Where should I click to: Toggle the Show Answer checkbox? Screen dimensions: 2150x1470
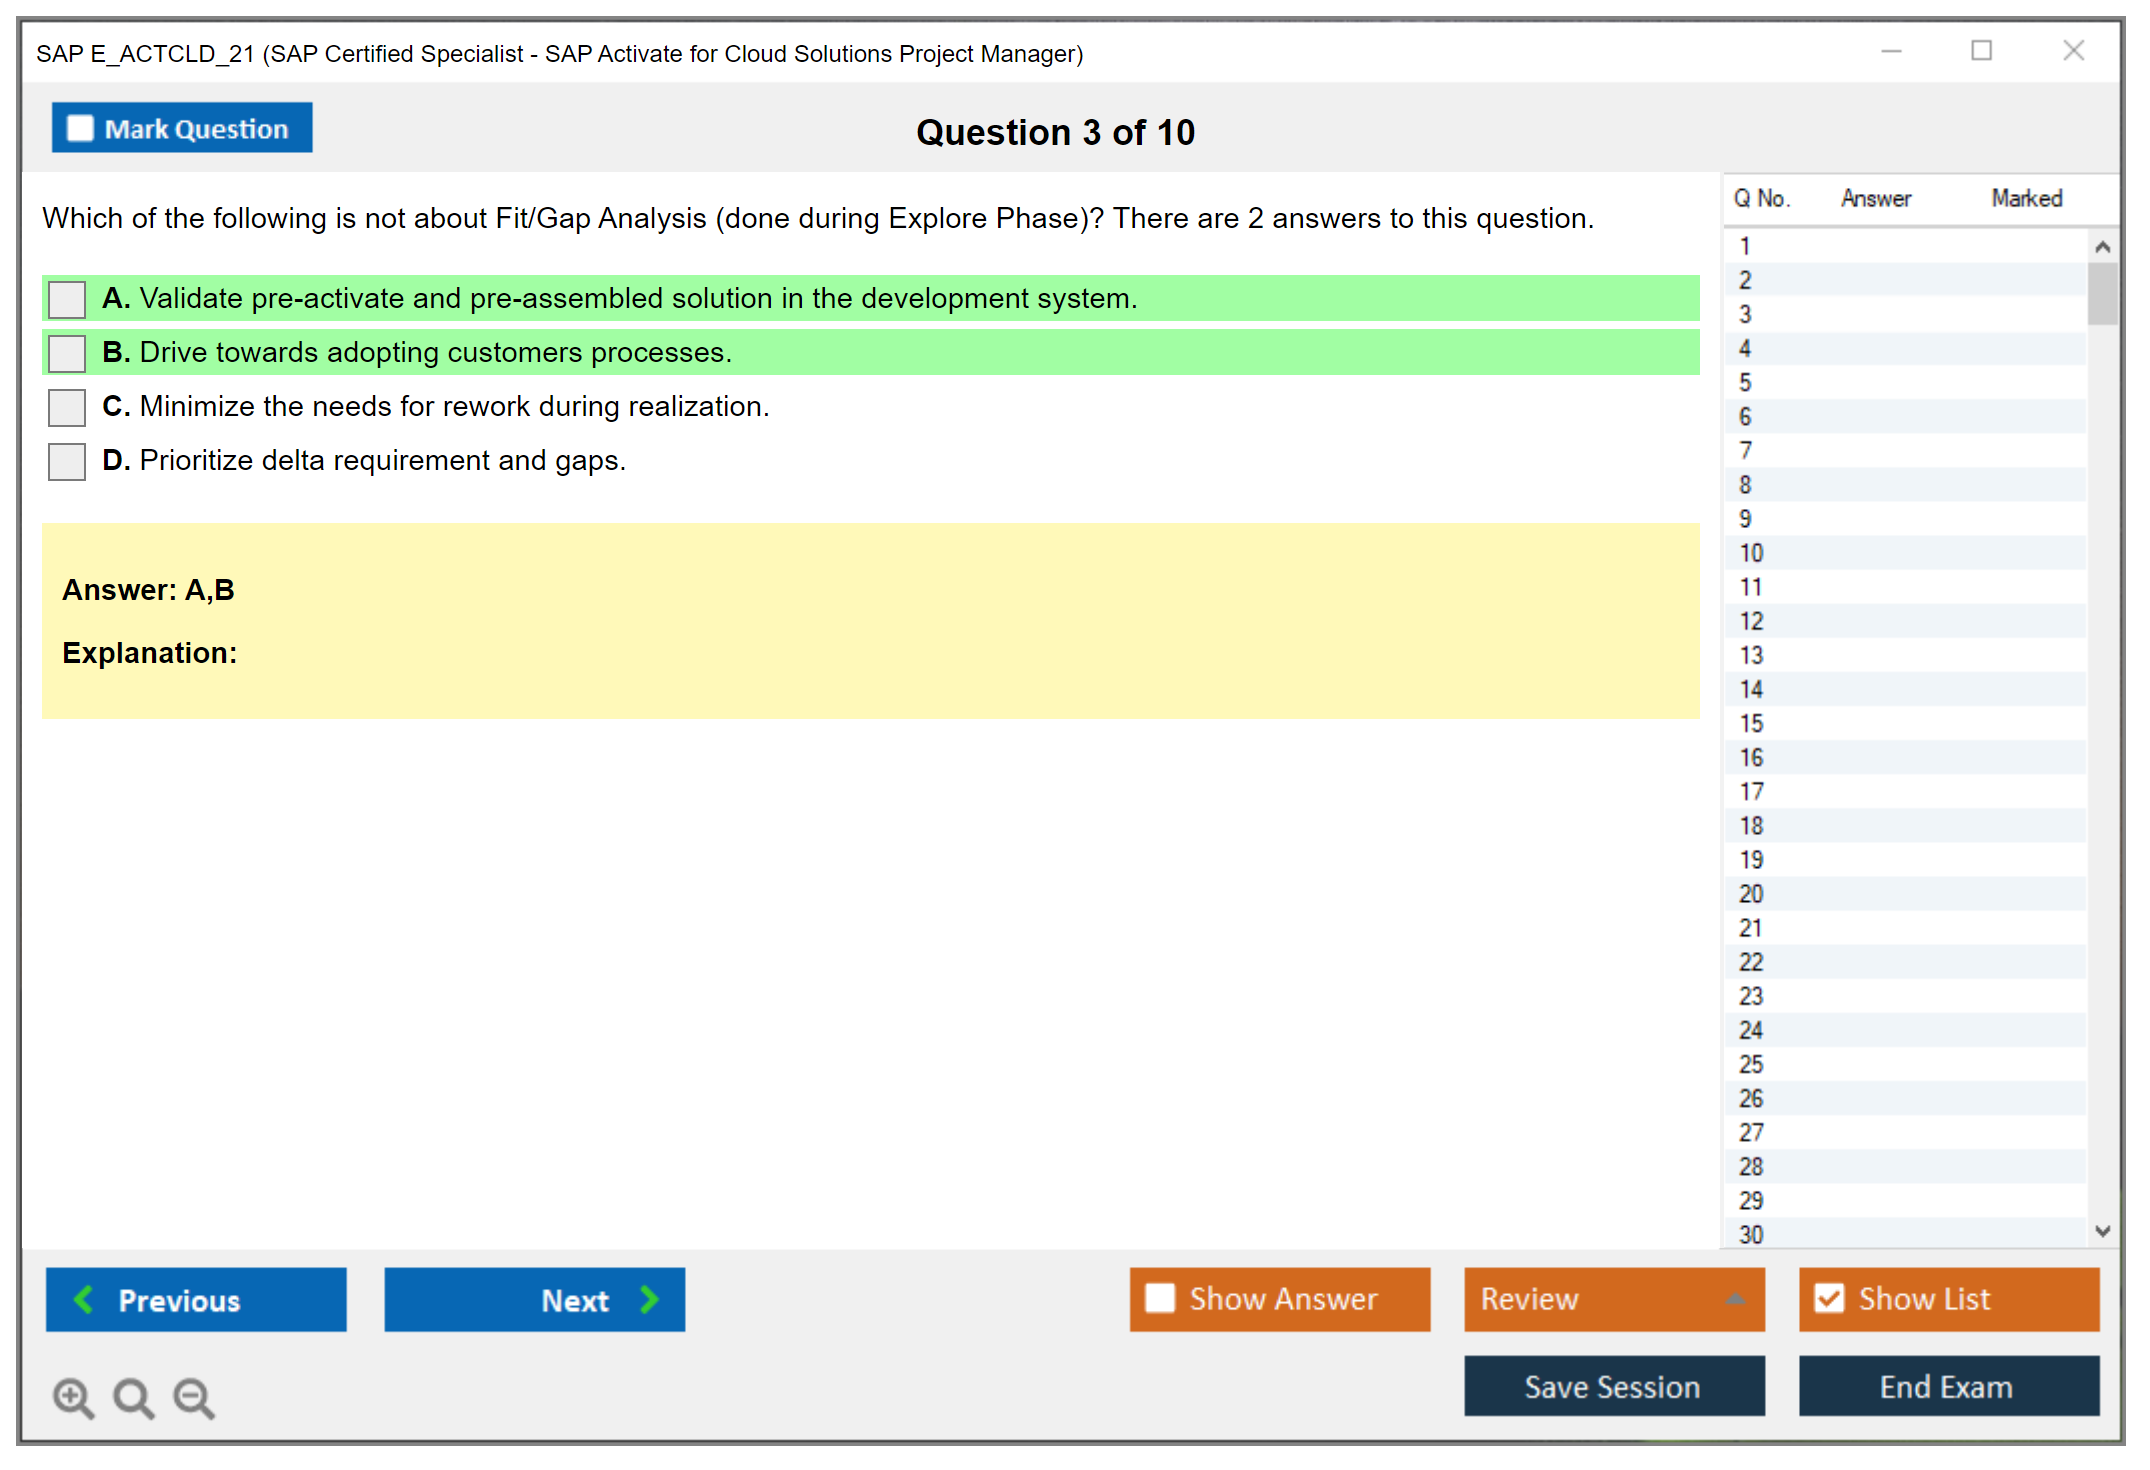pos(1160,1298)
